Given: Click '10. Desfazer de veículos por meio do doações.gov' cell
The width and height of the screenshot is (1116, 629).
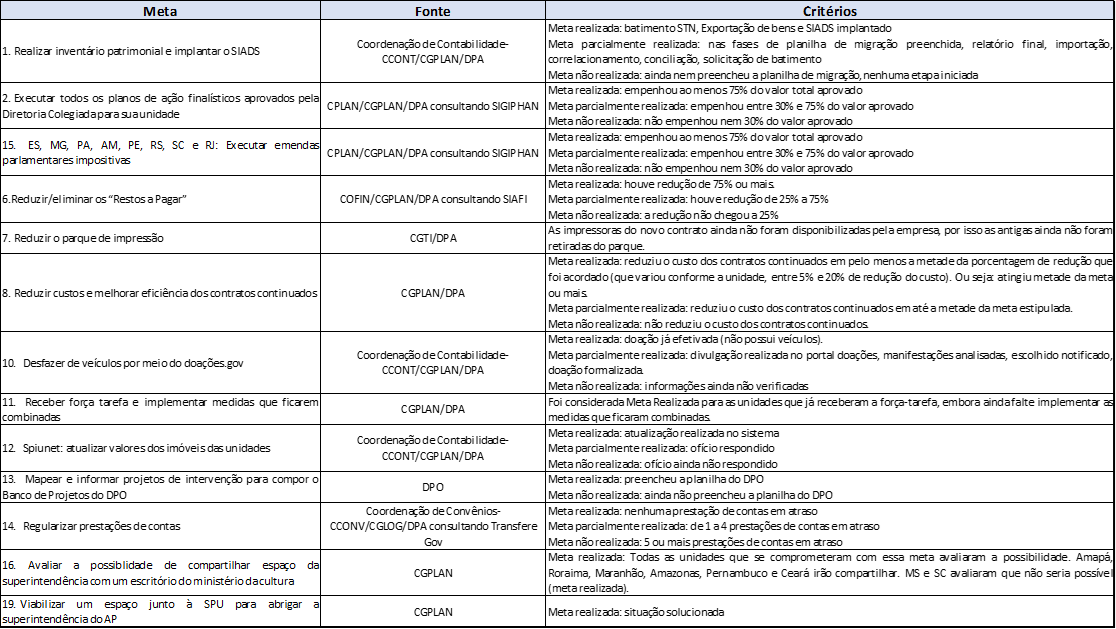Looking at the screenshot, I should point(160,363).
